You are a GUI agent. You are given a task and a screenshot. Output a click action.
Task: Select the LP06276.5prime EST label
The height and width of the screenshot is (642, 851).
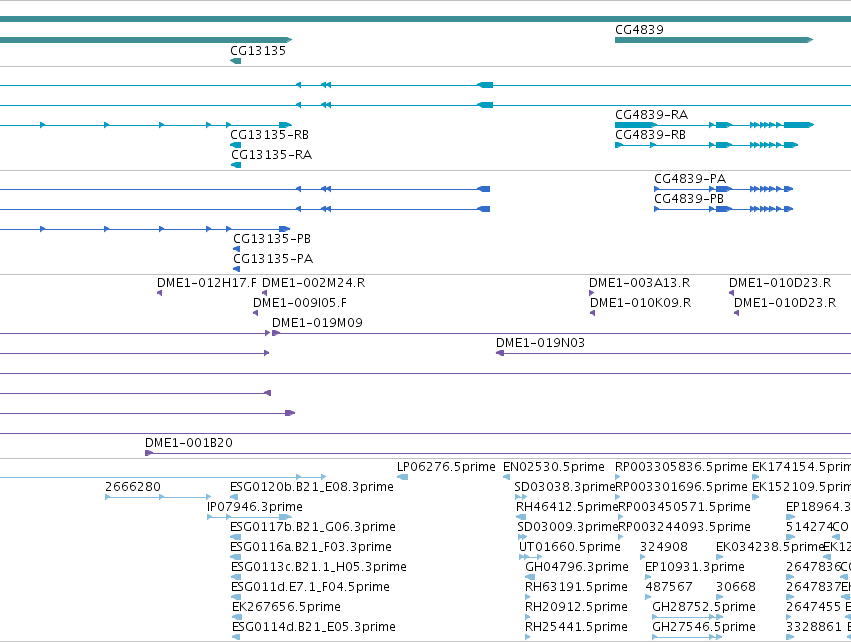446,467
